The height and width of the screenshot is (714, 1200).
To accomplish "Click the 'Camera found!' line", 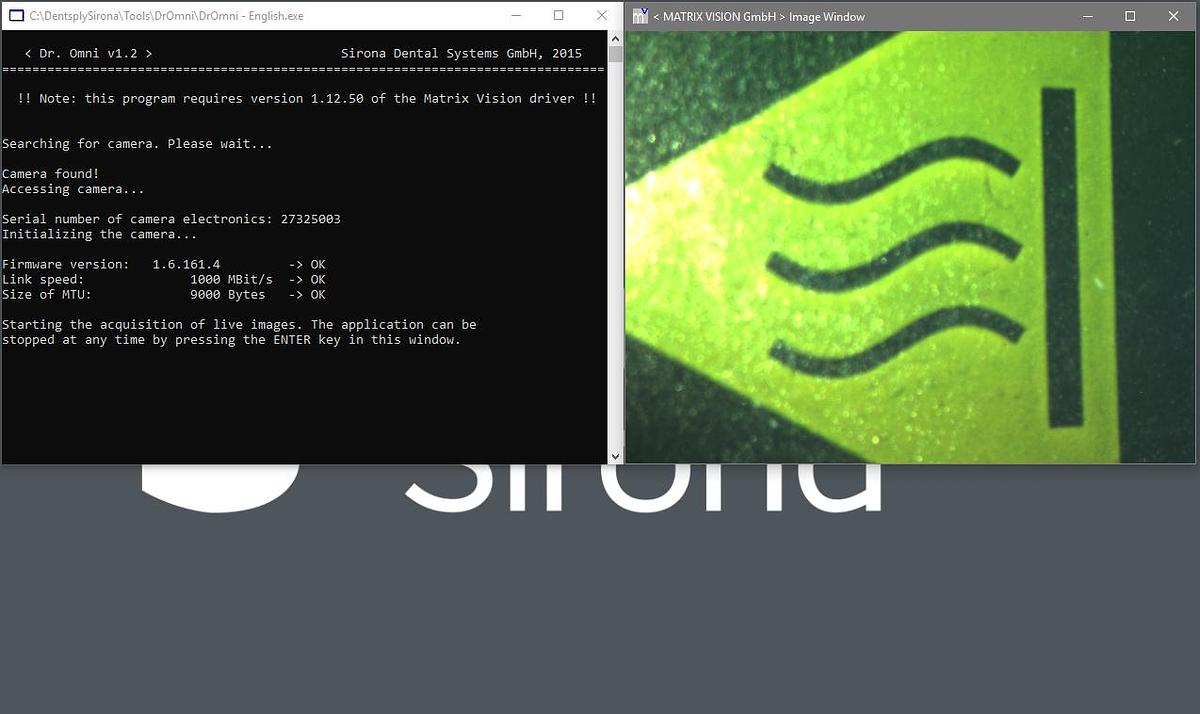I will pos(51,174).
